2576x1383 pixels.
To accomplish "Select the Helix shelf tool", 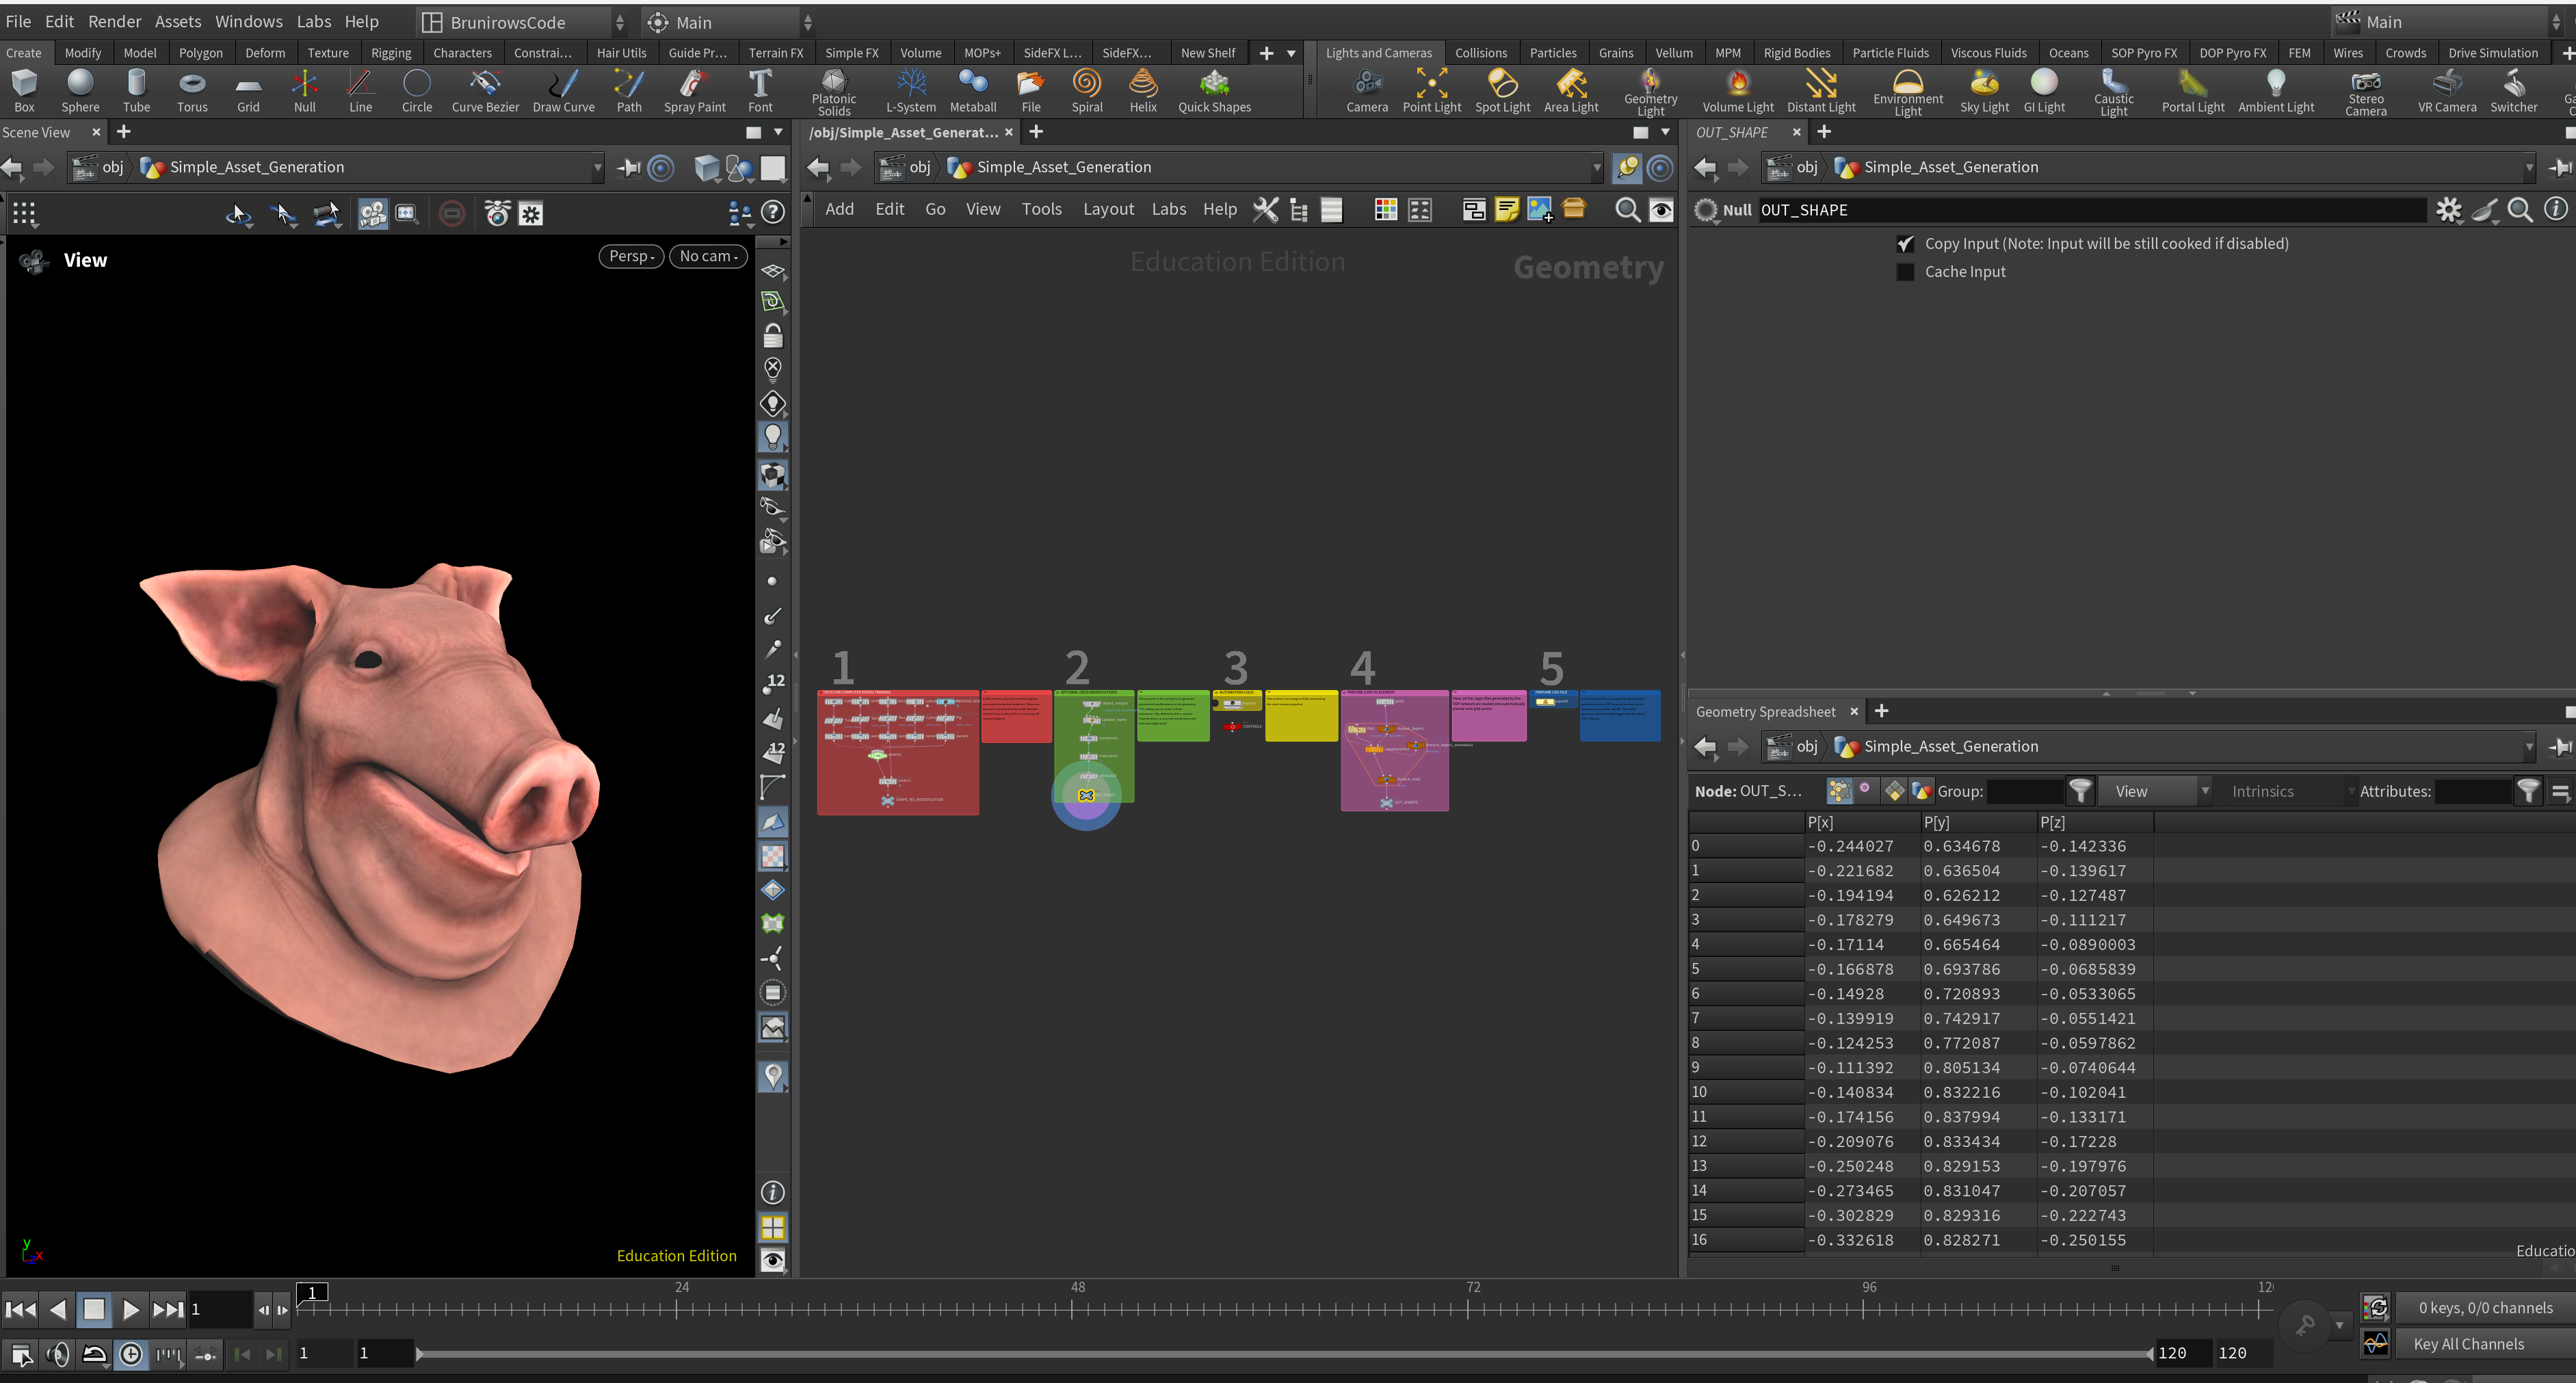I will point(1143,91).
